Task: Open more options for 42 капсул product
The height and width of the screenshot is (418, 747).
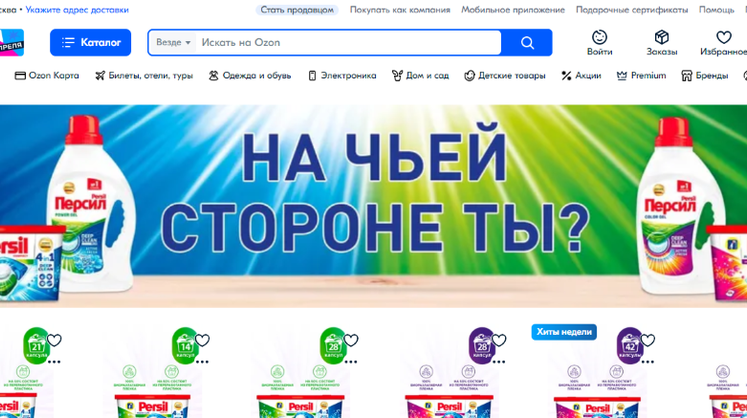Action: [647, 362]
